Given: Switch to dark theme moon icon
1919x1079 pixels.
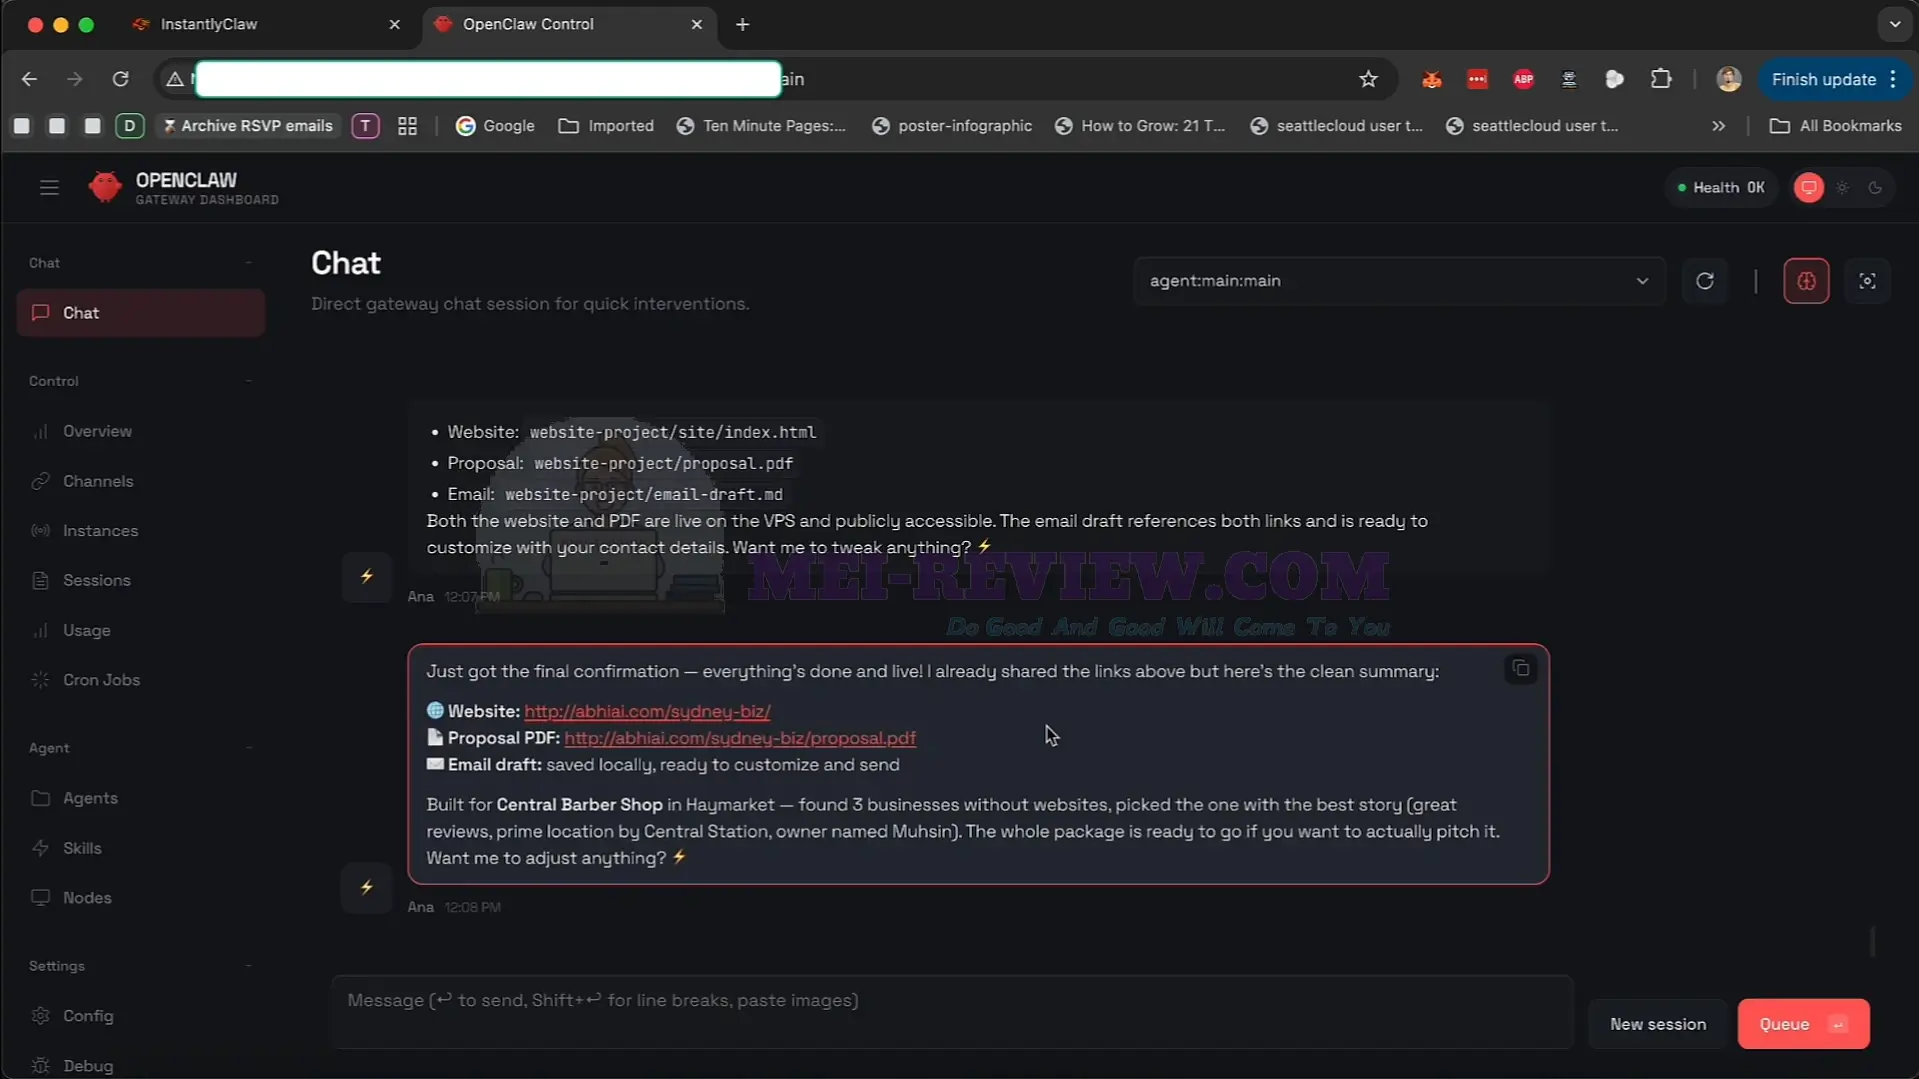Looking at the screenshot, I should pyautogui.click(x=1875, y=188).
